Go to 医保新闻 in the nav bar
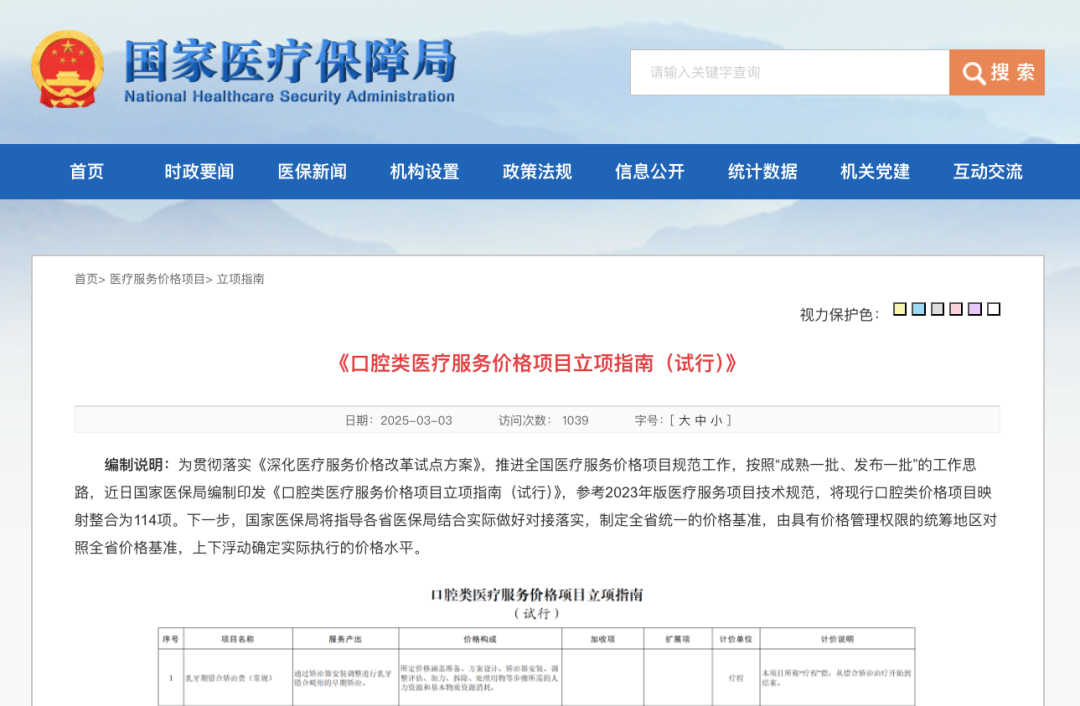Screen dimensions: 1080x706 (x=312, y=172)
